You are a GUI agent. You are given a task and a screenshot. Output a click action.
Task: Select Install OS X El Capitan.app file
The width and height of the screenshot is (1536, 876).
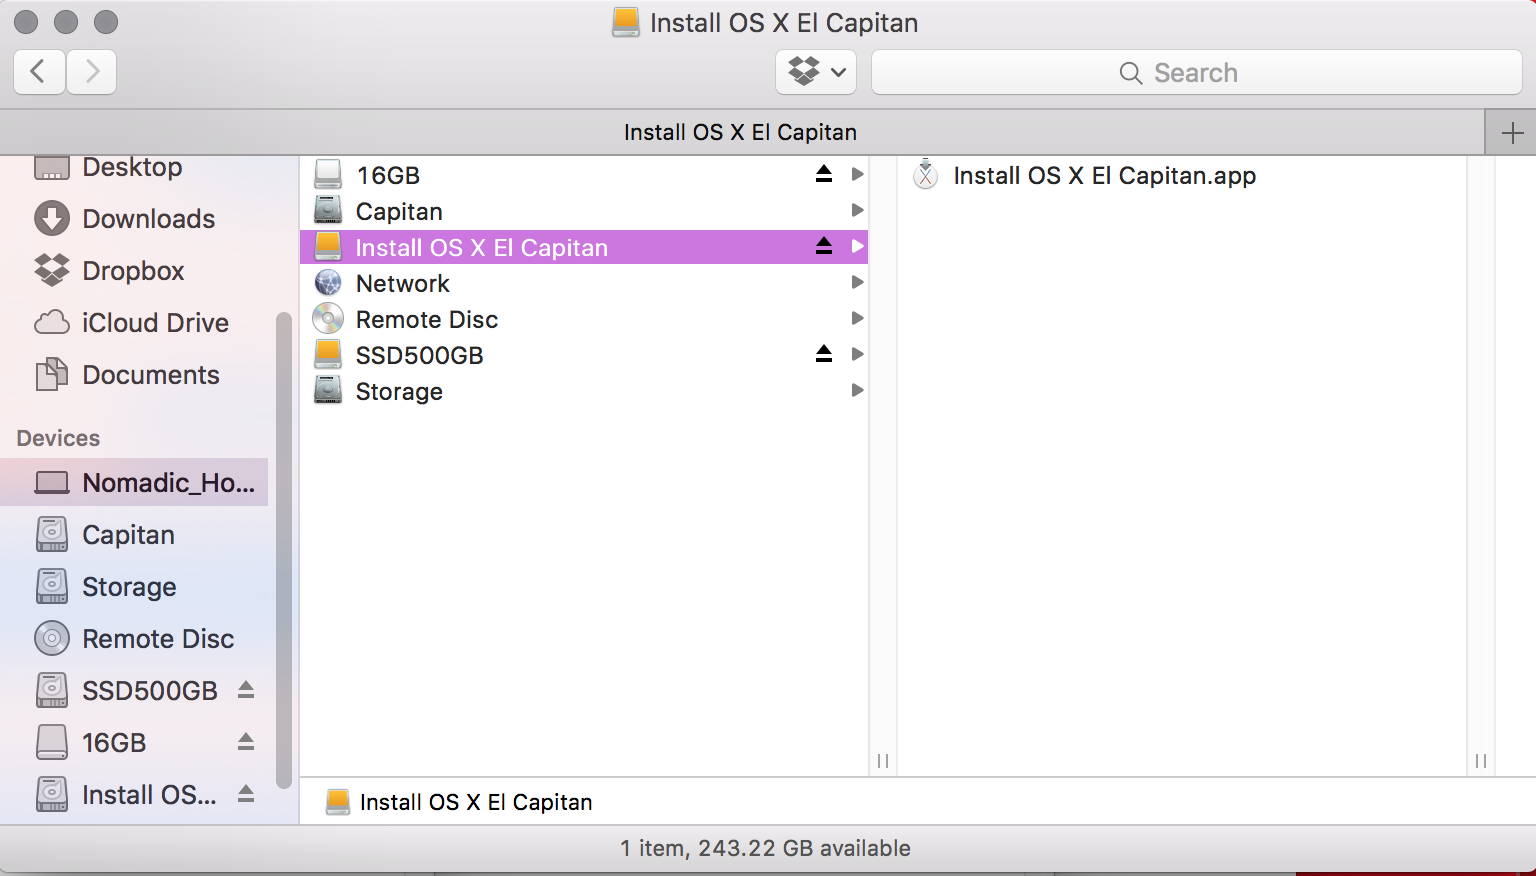[x=1104, y=176]
